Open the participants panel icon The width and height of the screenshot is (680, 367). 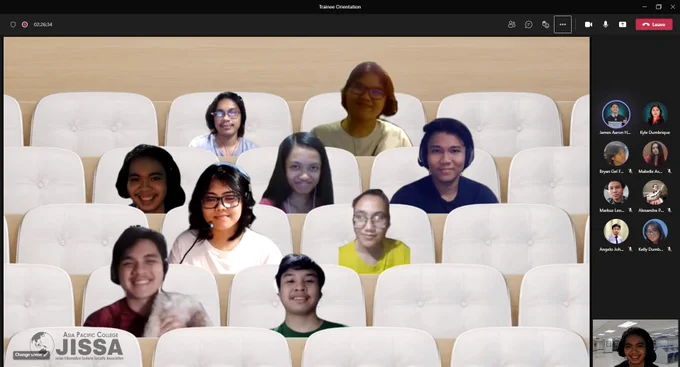click(512, 25)
